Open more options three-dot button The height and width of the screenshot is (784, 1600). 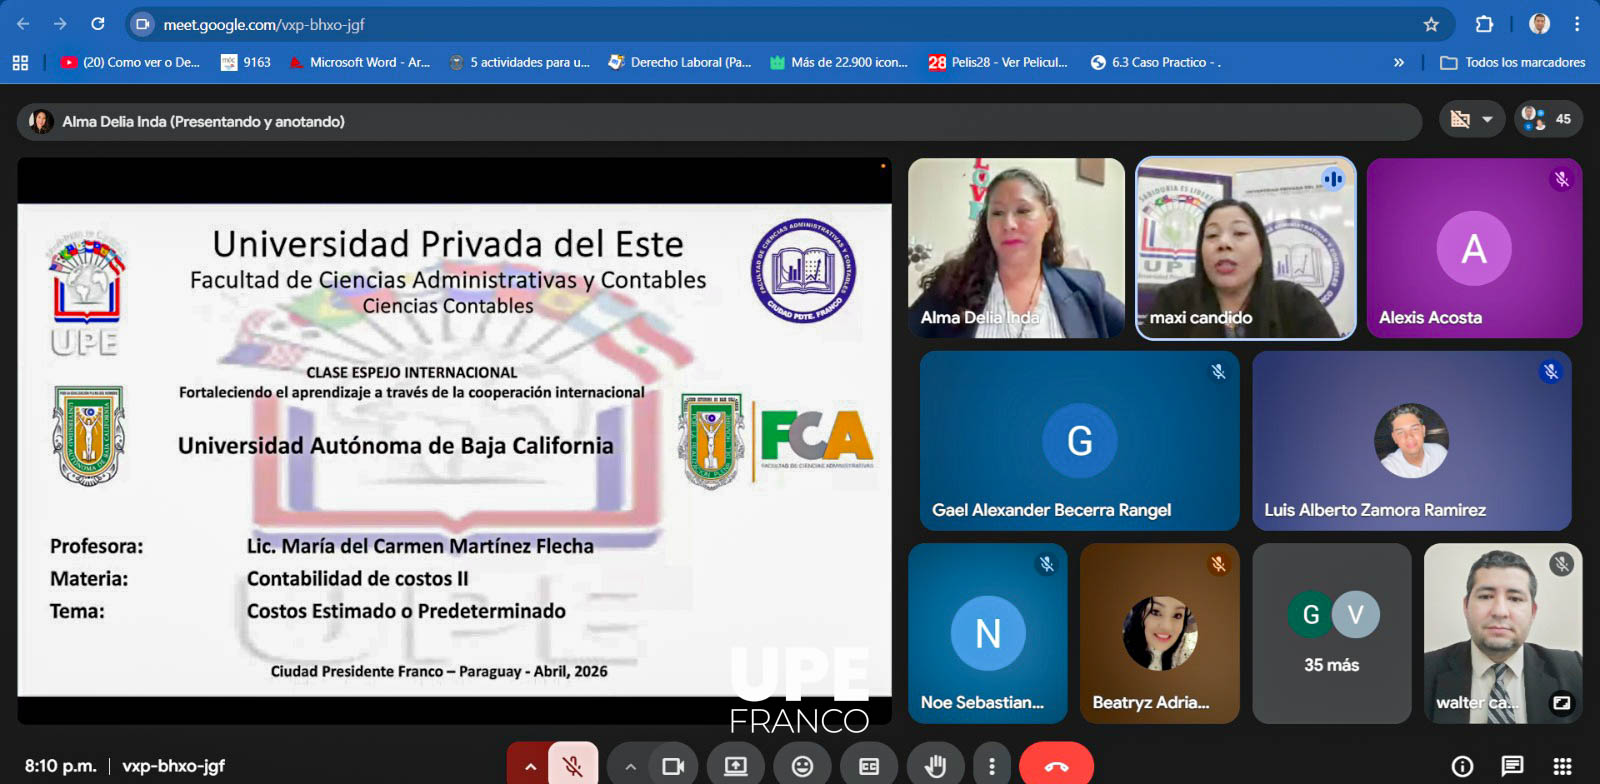pos(991,766)
